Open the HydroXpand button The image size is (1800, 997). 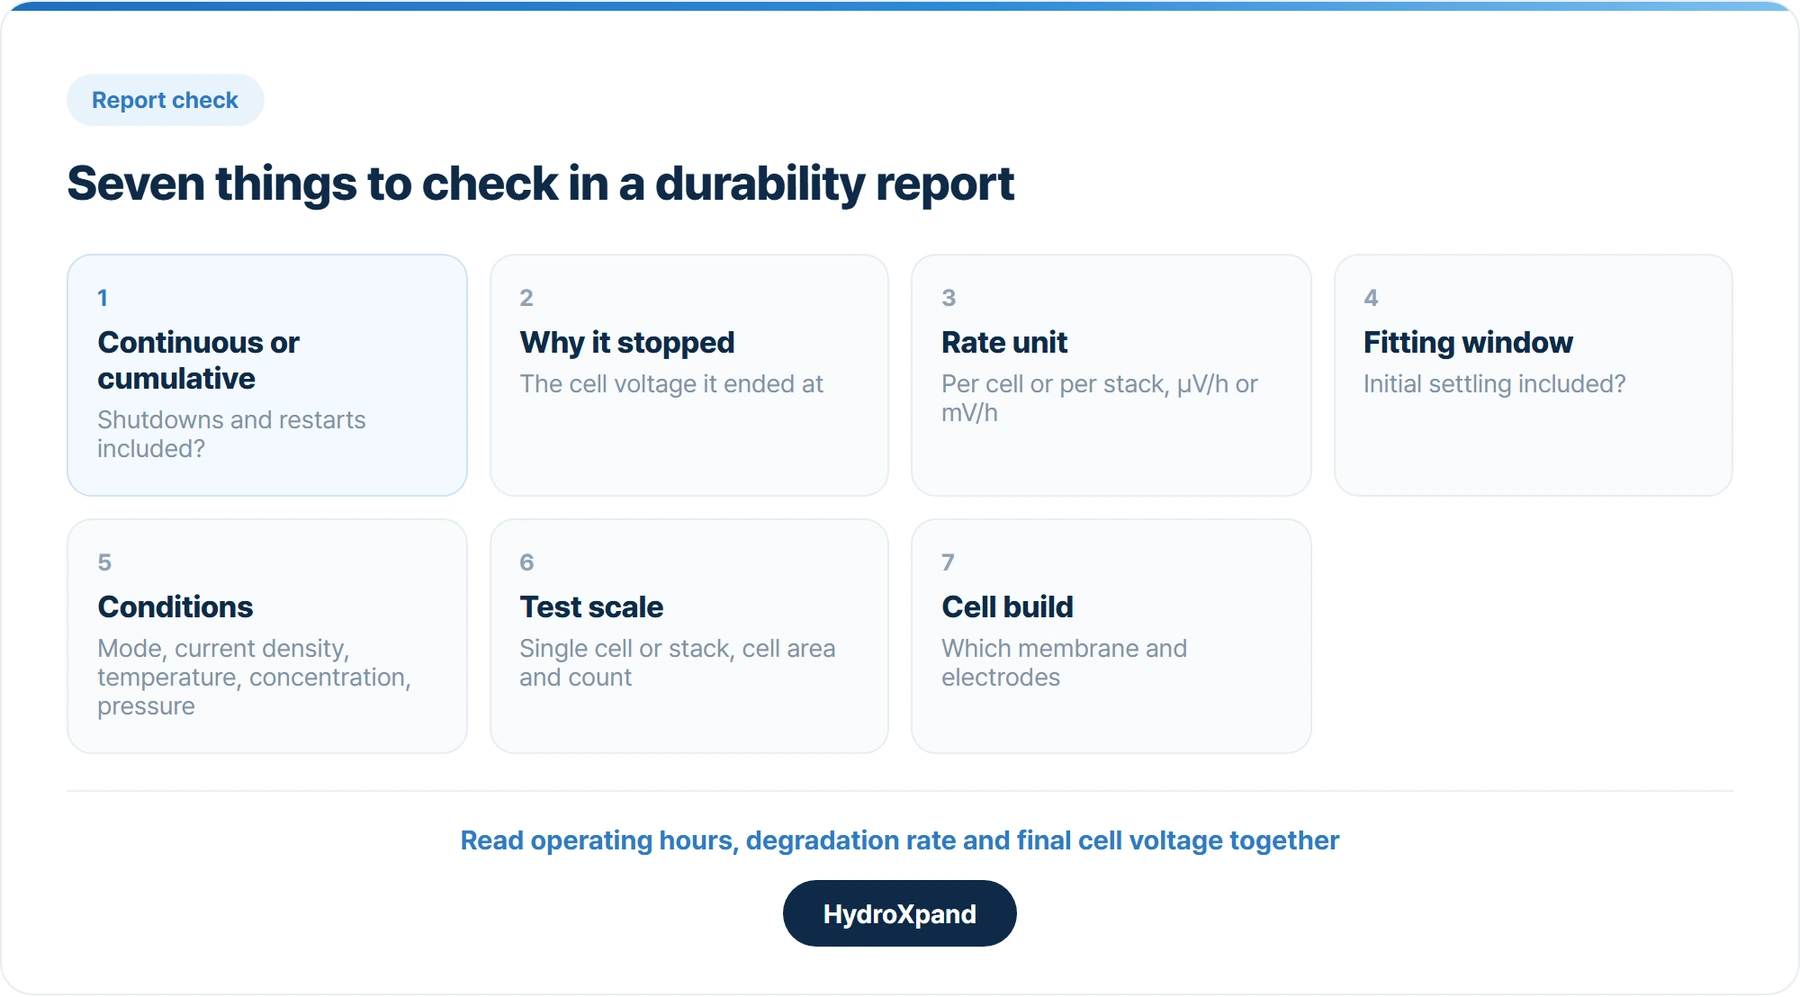tap(899, 913)
